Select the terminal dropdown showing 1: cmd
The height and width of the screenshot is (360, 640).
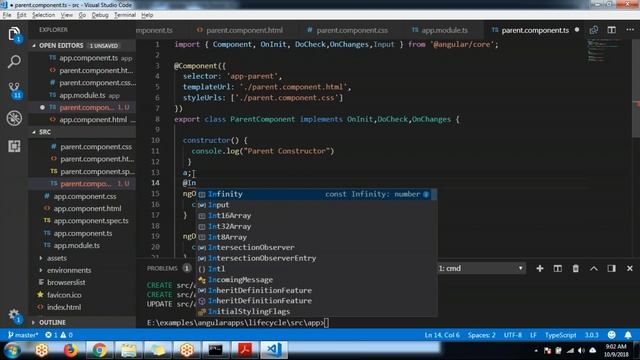(481, 268)
